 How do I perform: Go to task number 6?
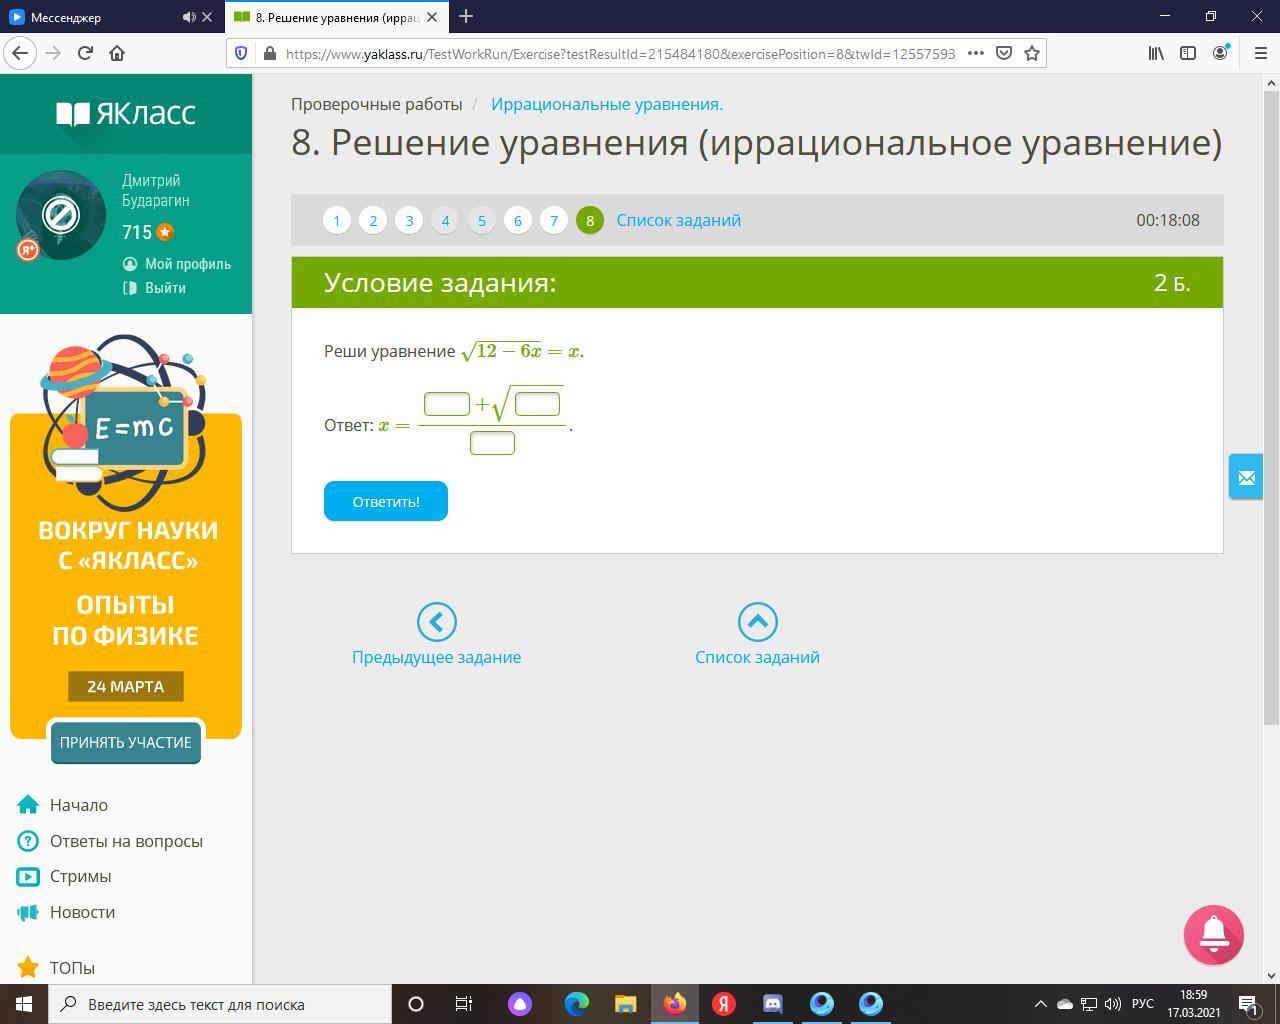517,220
